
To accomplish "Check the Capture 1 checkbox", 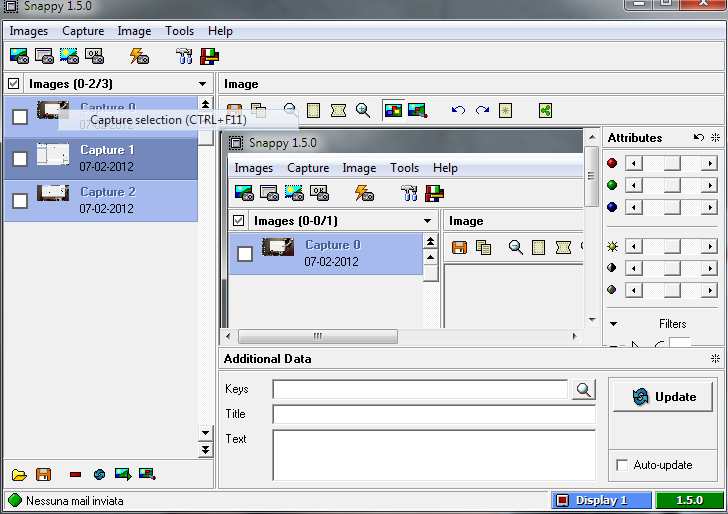I will [x=20, y=159].
